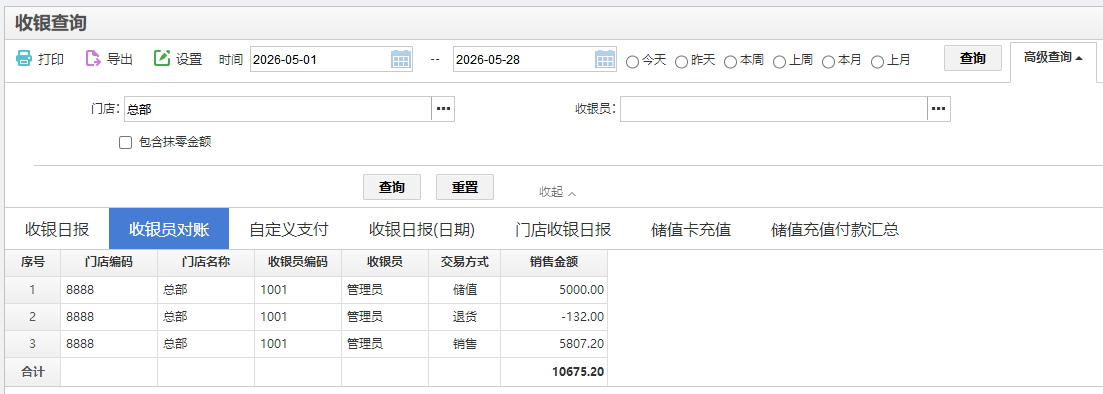
Task: Open the 自定义支付 tab
Action: tap(288, 229)
